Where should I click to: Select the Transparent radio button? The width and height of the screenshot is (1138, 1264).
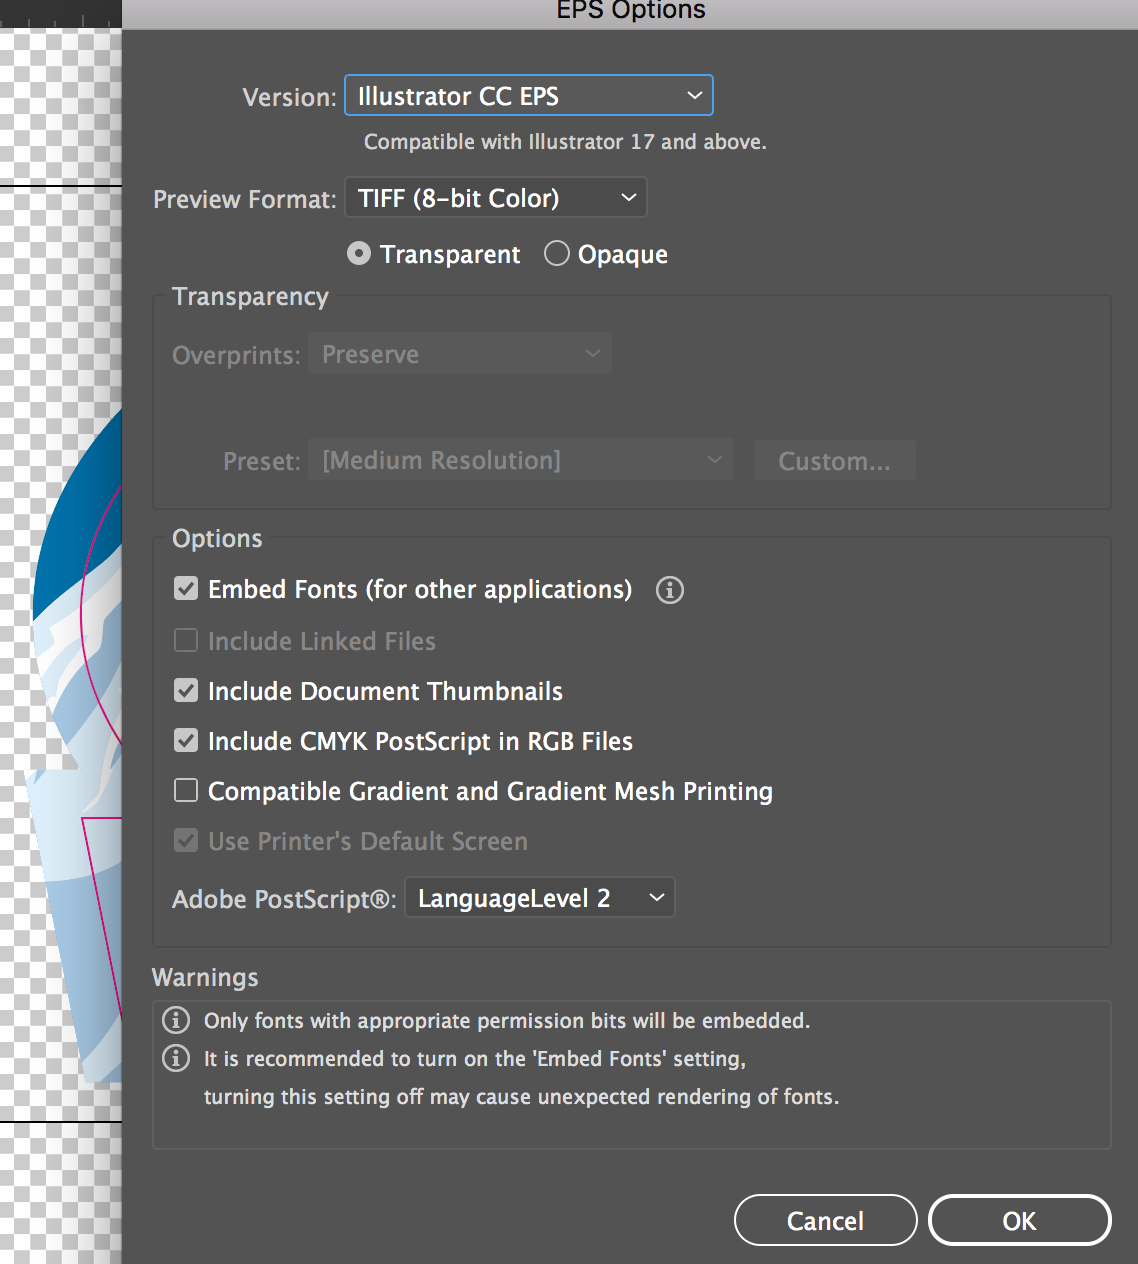tap(358, 254)
